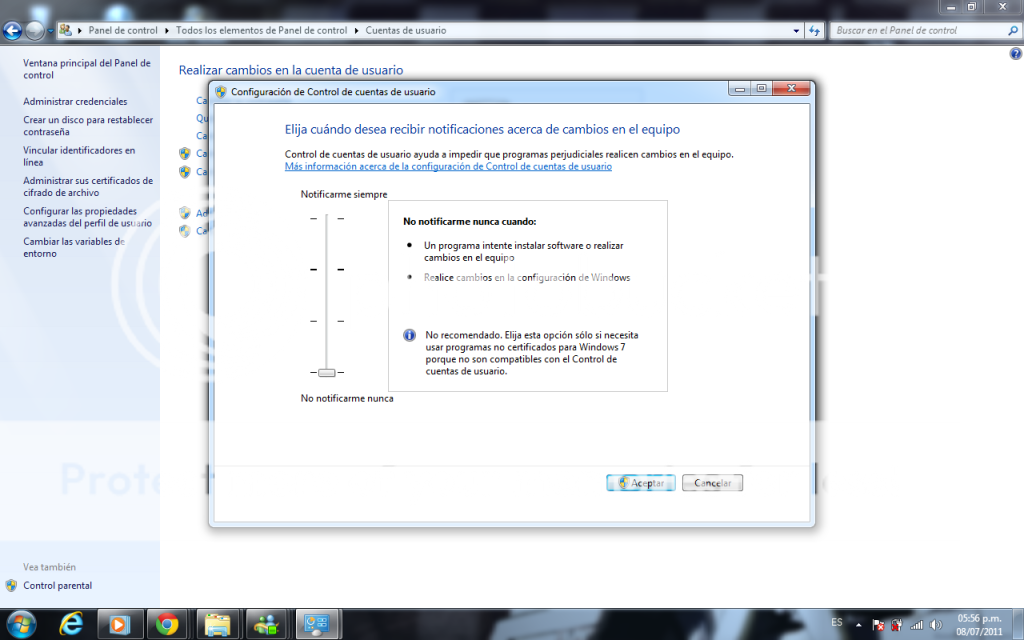Viewport: 1024px width, 640px height.
Task: Open 'Vincular identificadores en línea' link
Action: [79, 156]
